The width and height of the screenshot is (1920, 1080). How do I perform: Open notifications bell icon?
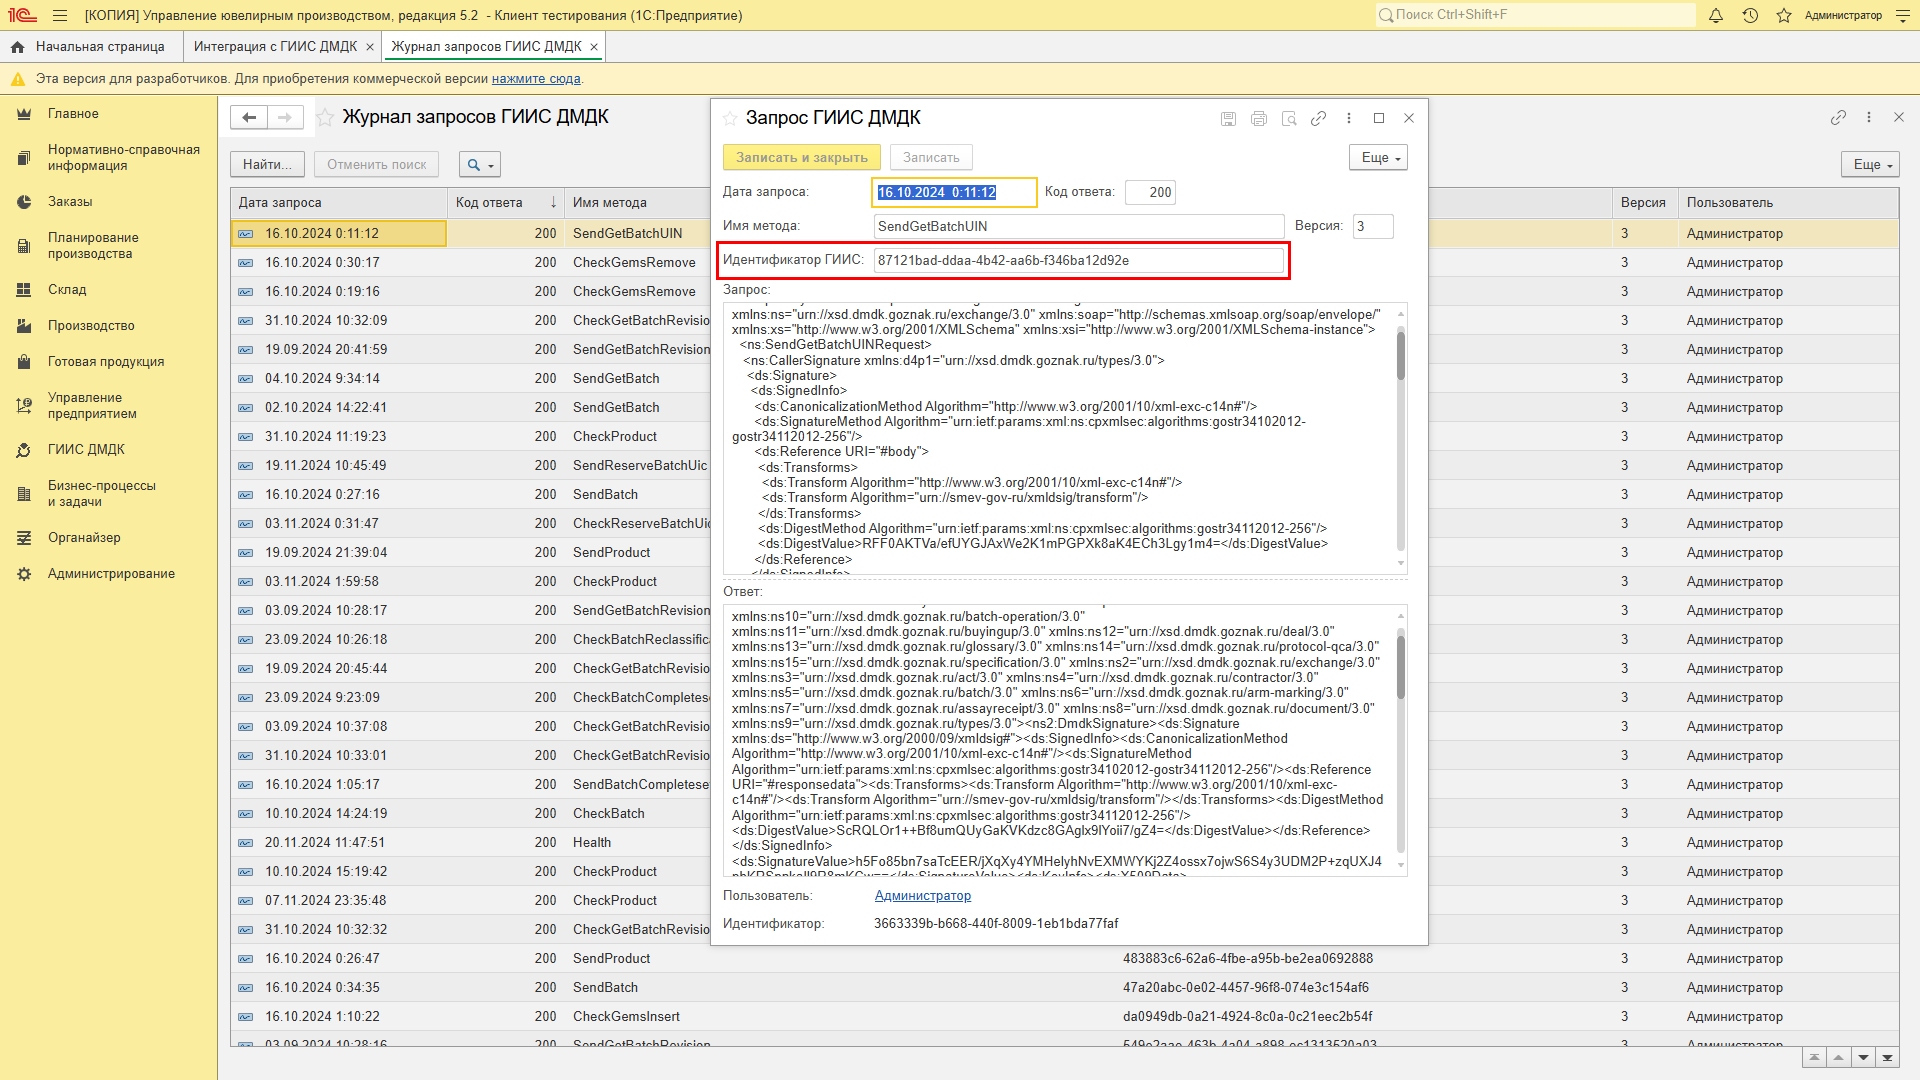point(1716,15)
